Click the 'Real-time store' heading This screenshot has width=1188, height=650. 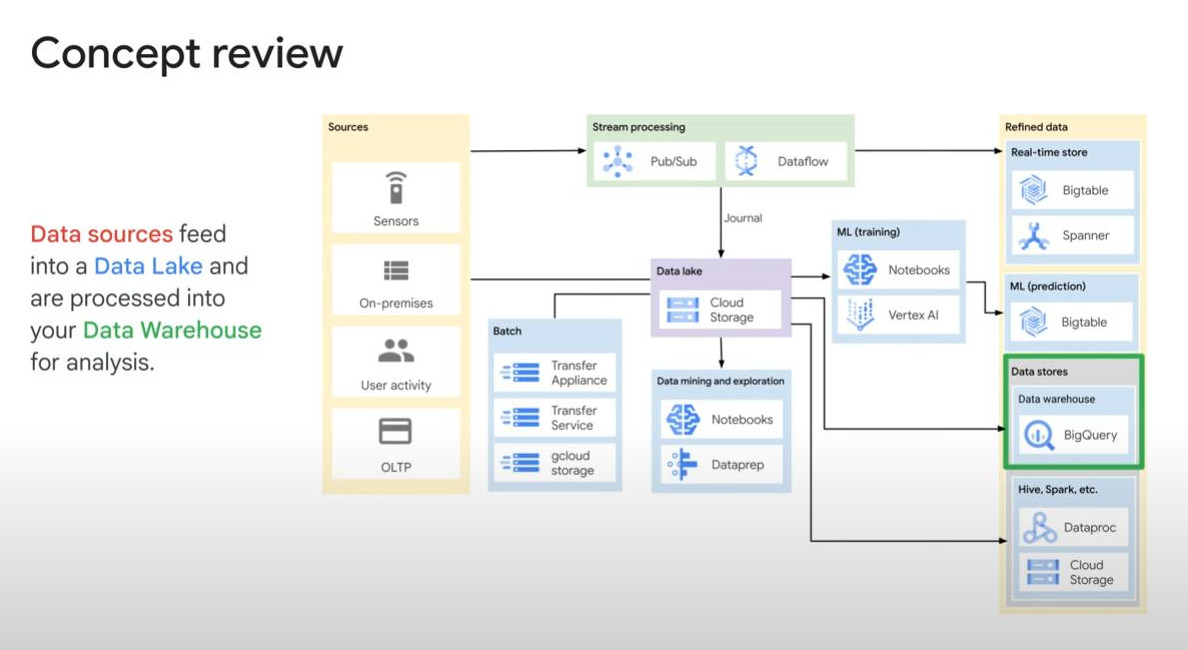coord(1049,152)
